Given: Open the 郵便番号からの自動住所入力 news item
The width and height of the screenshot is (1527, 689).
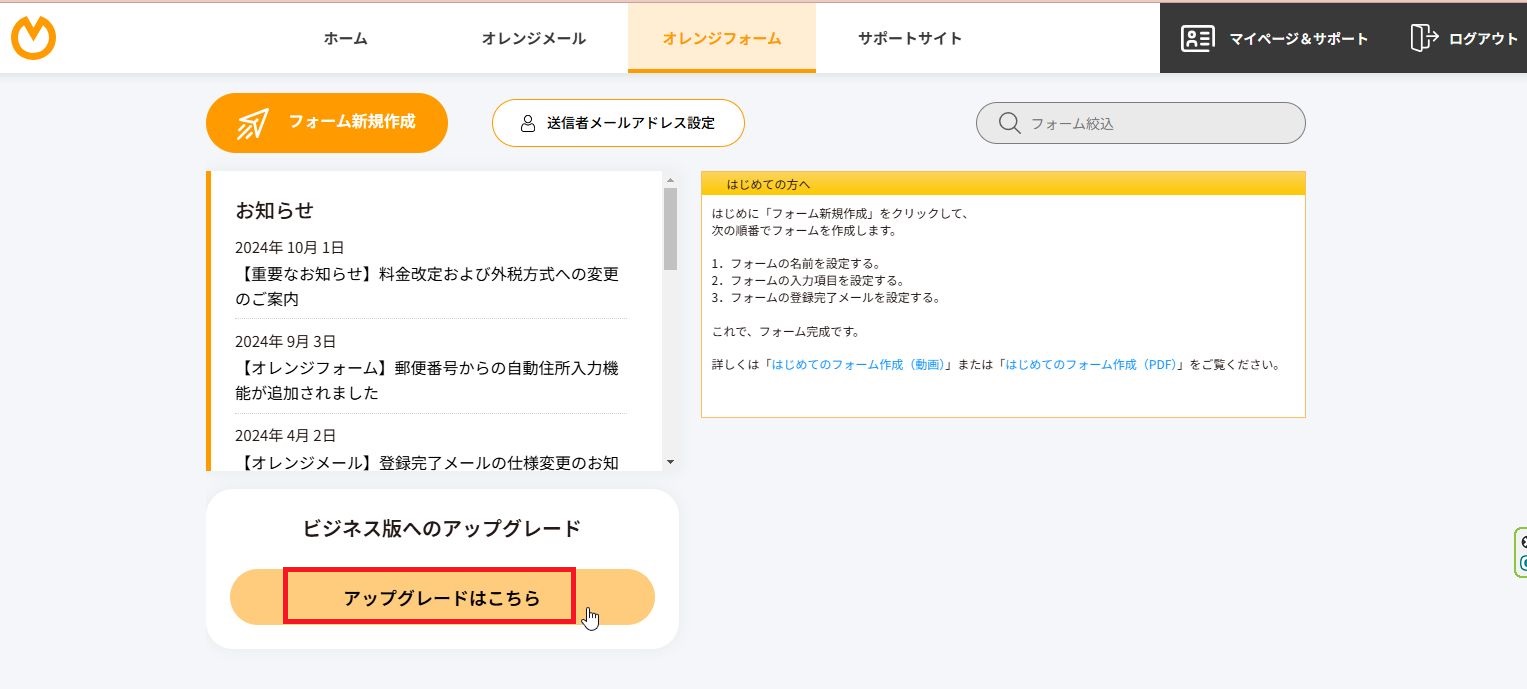Looking at the screenshot, I should coord(427,380).
